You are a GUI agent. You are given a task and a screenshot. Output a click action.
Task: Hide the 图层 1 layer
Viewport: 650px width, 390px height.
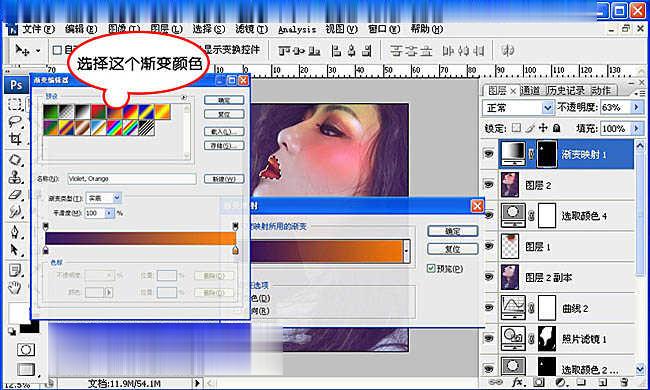click(489, 246)
